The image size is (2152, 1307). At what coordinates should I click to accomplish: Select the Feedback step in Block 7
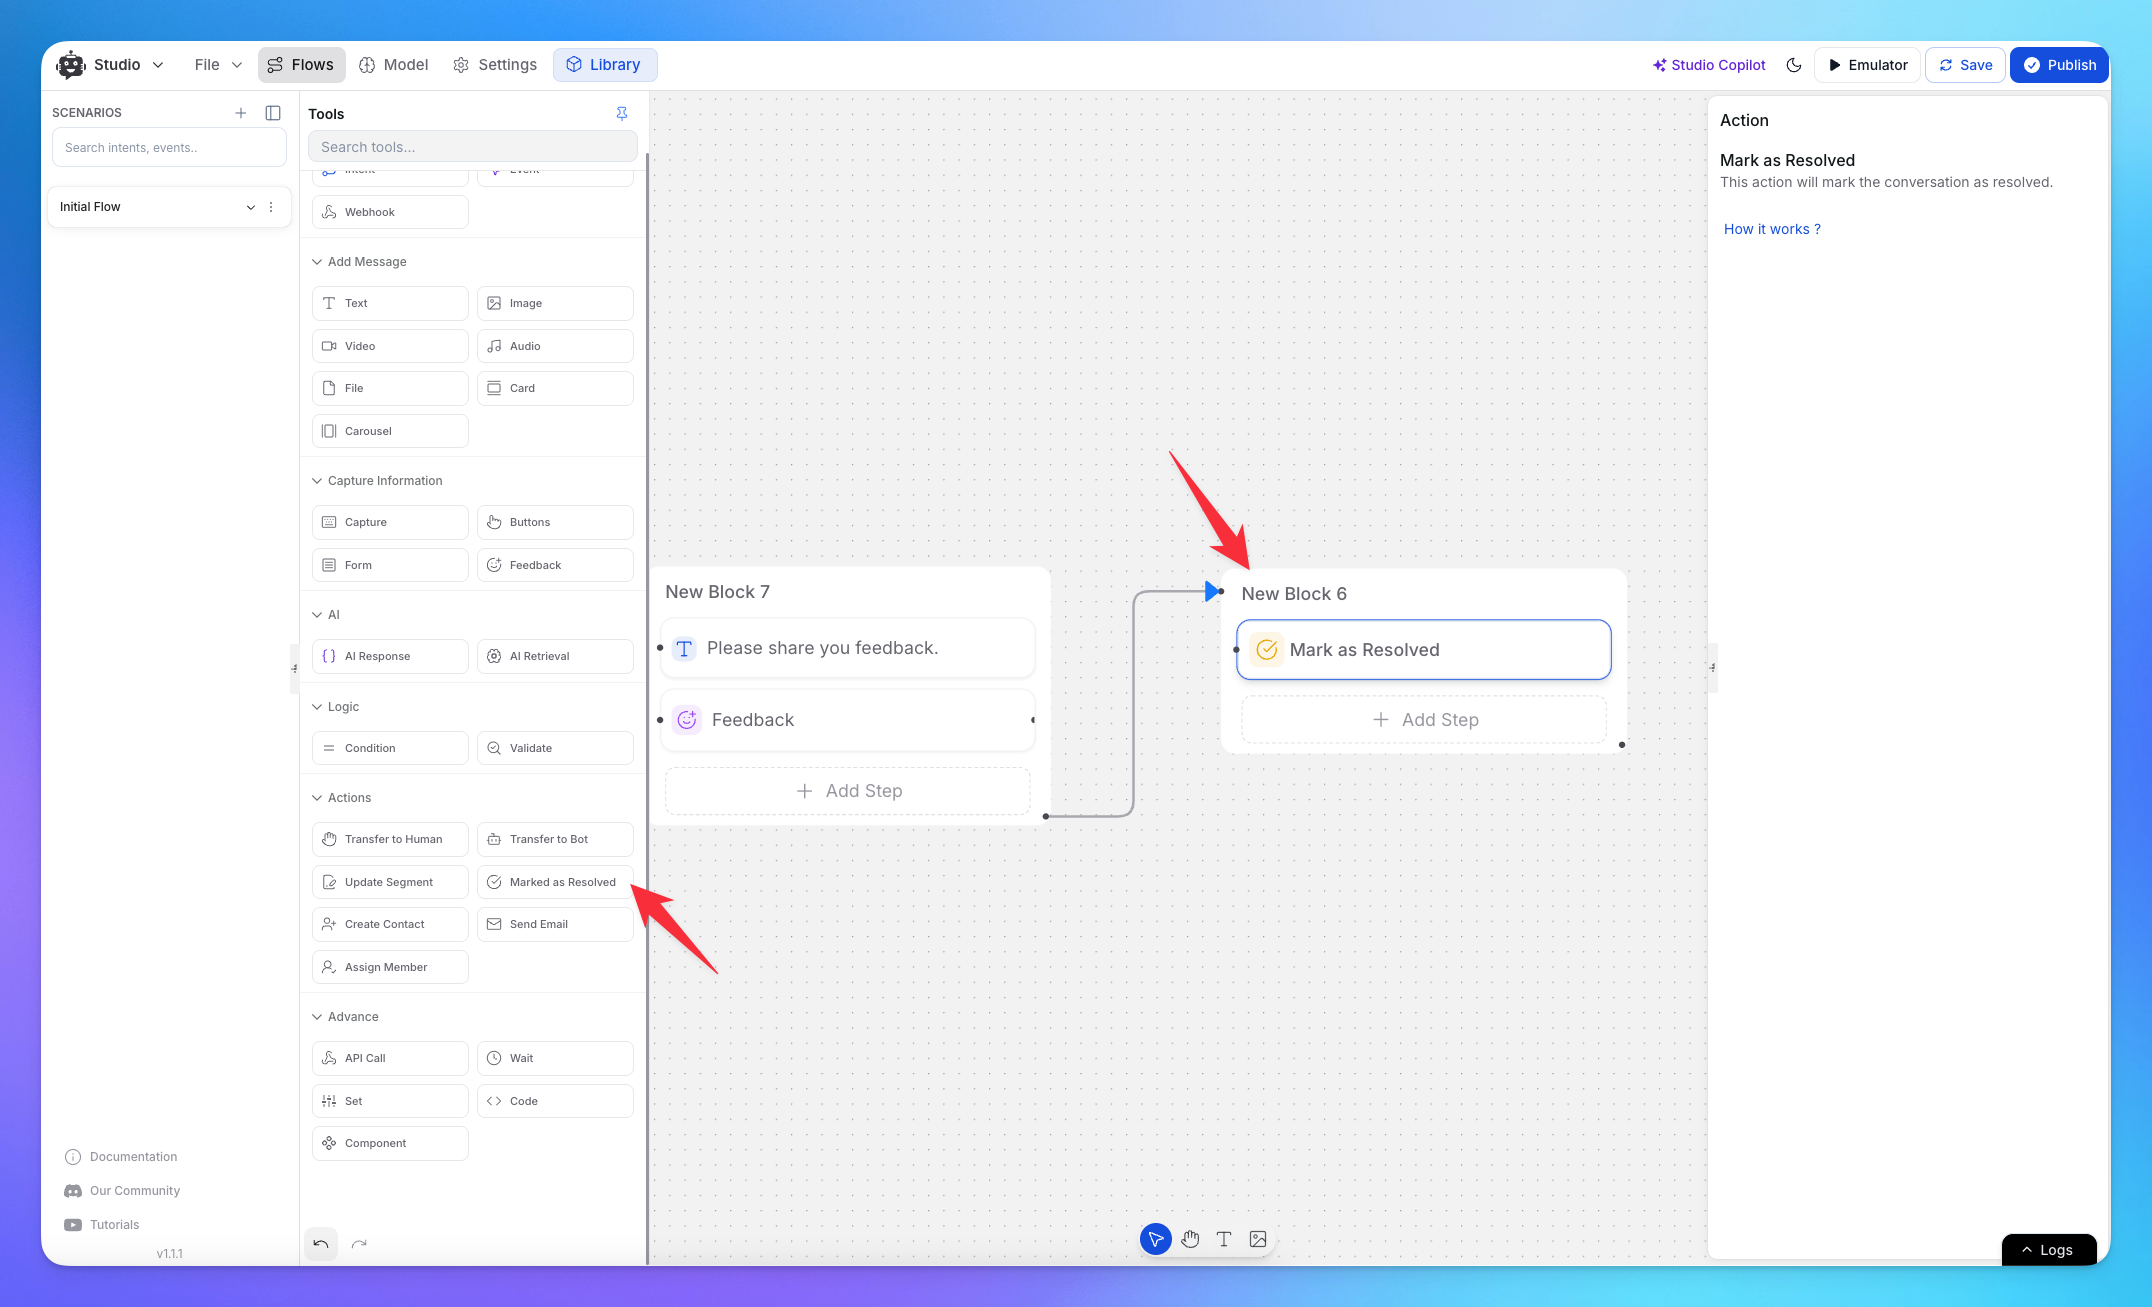848,720
